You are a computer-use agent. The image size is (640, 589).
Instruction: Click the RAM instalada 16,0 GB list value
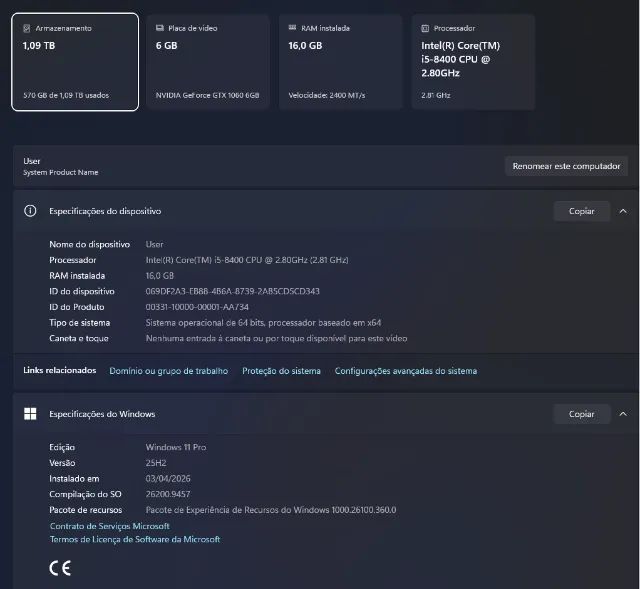click(x=160, y=276)
